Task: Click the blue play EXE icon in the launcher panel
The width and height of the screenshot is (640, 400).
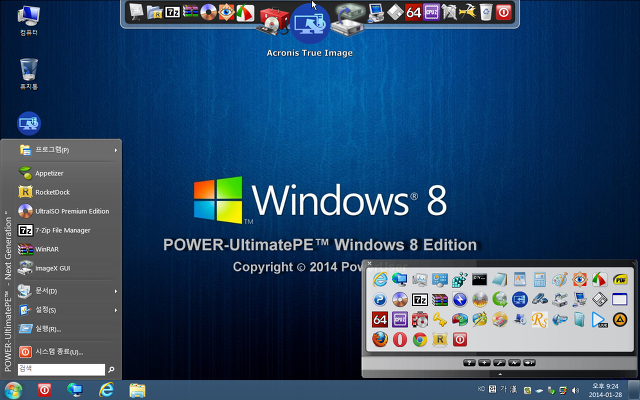Action: pyautogui.click(x=600, y=320)
